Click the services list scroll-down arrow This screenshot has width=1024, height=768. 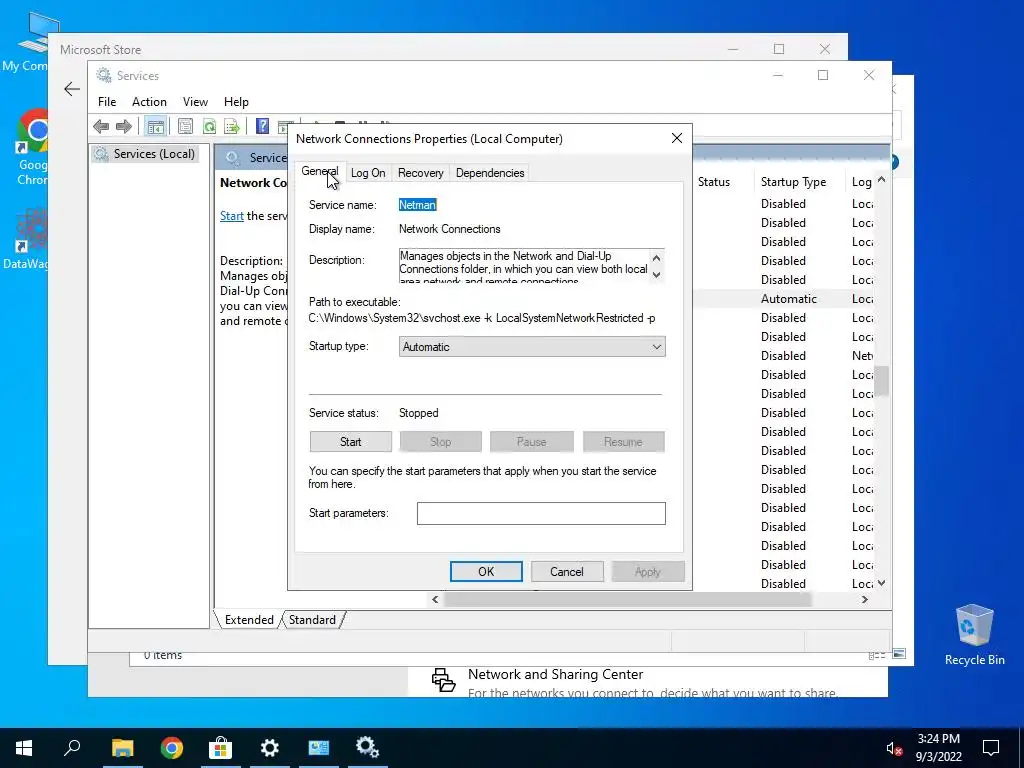[x=882, y=583]
